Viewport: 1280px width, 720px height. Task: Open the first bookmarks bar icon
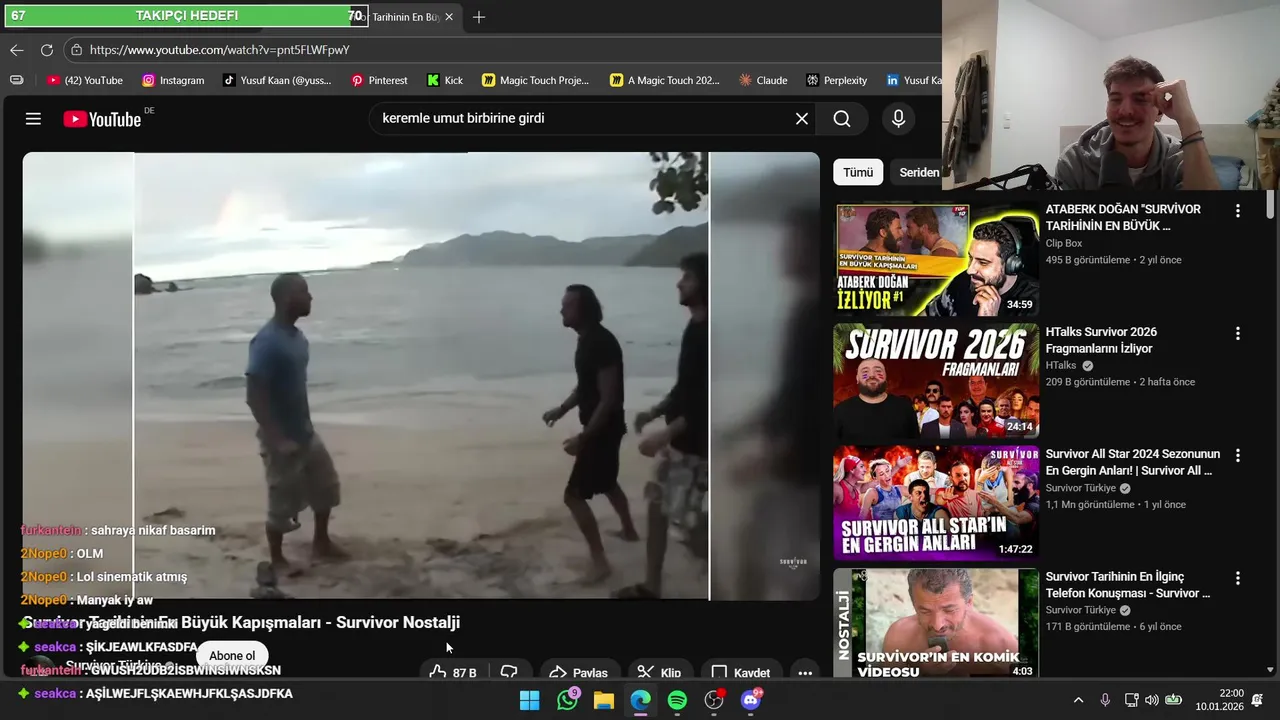[16, 80]
